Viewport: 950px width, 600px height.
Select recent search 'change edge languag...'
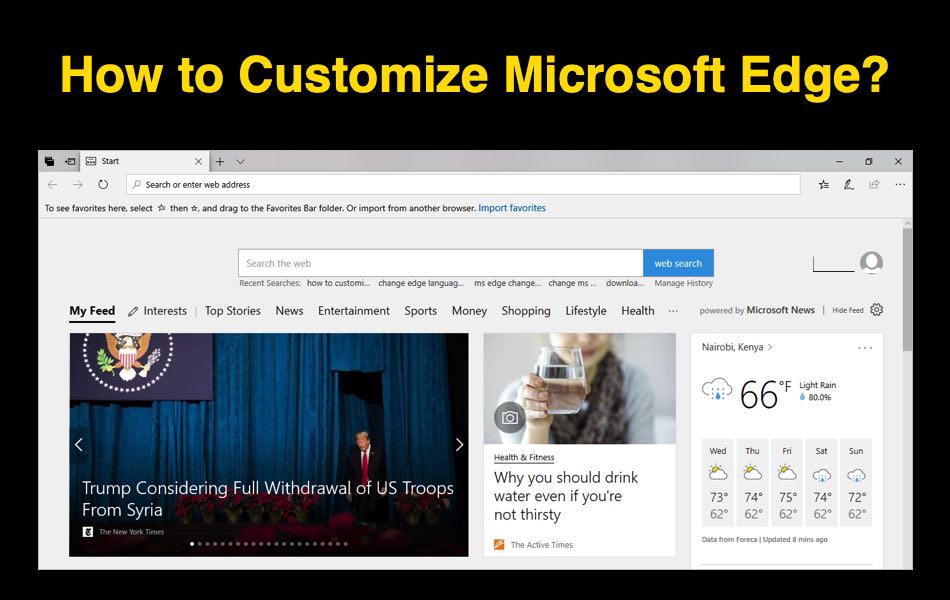[421, 283]
